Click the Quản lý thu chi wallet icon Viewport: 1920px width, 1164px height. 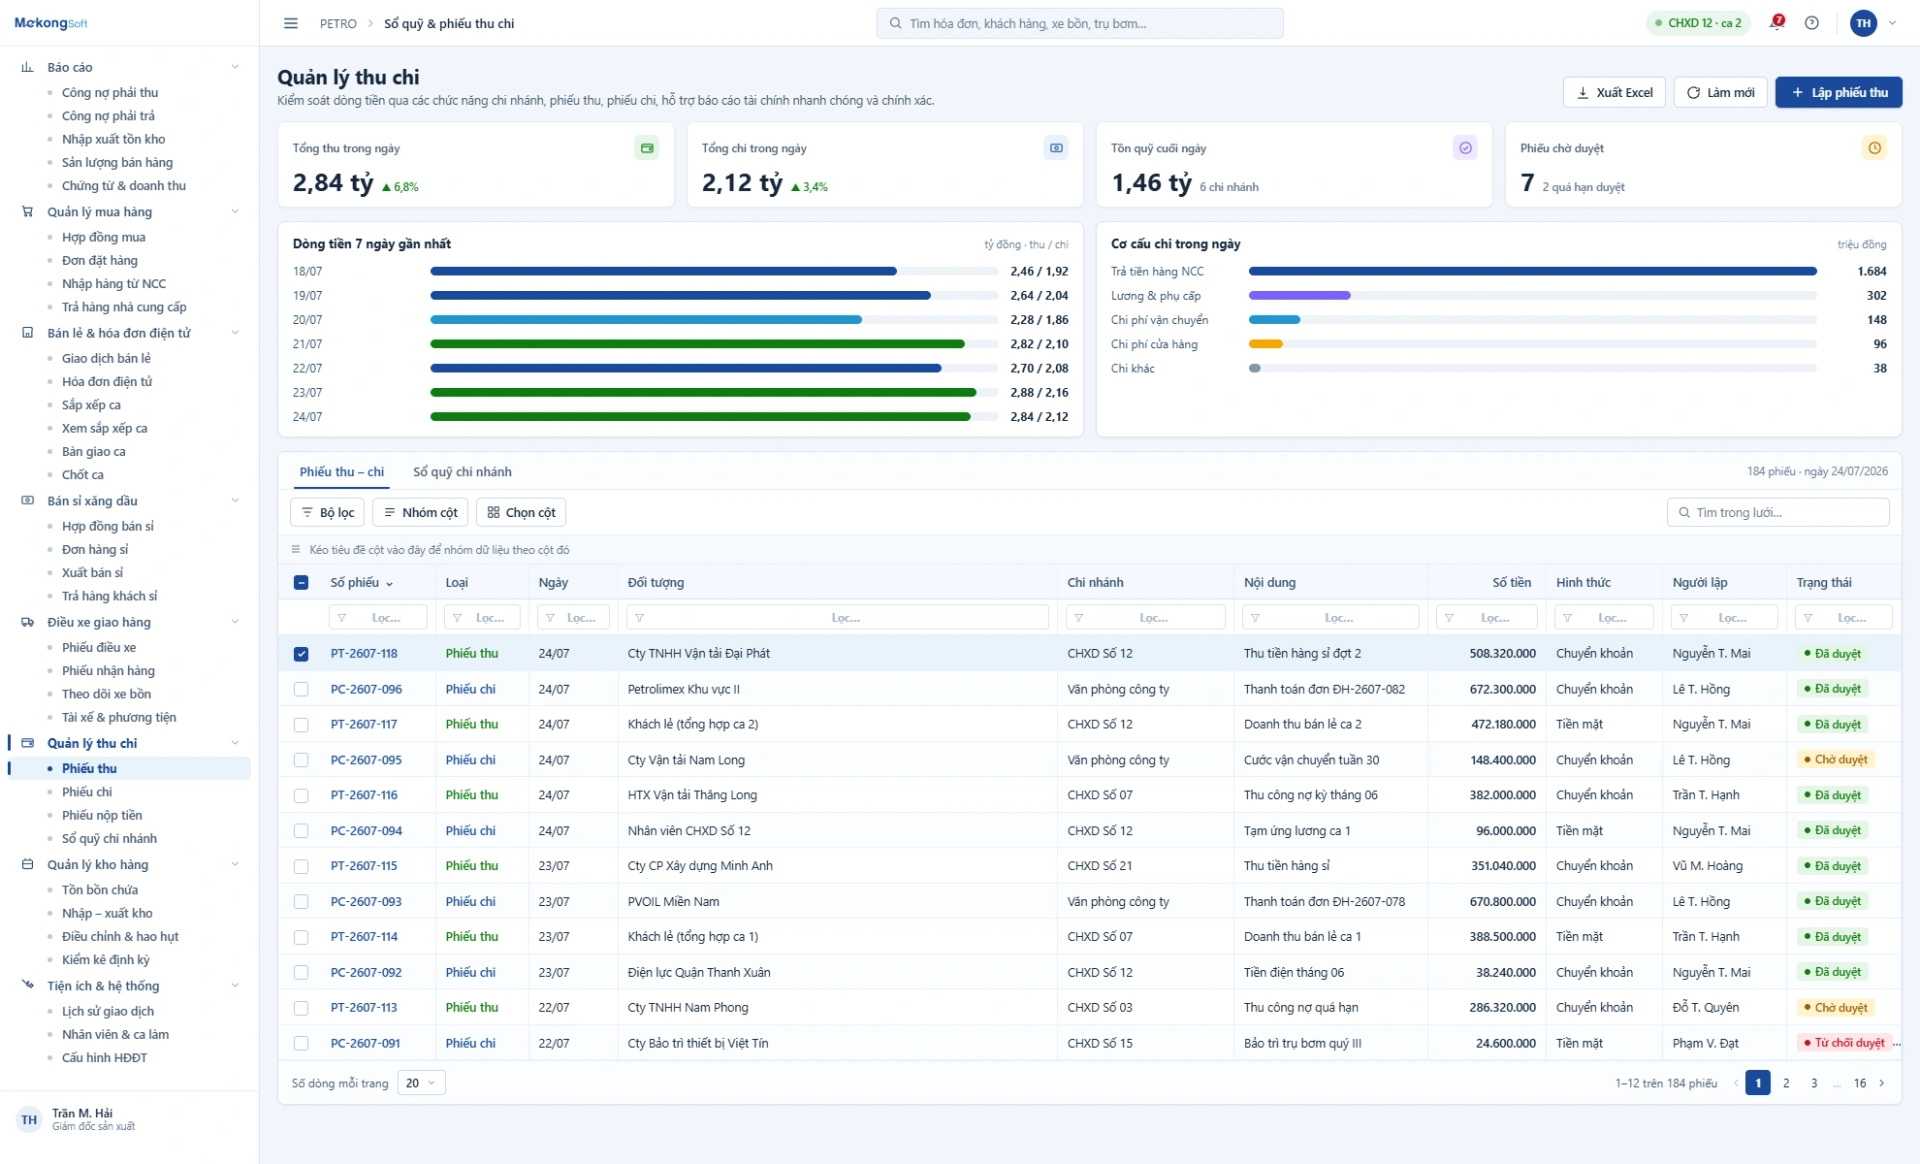(x=28, y=743)
